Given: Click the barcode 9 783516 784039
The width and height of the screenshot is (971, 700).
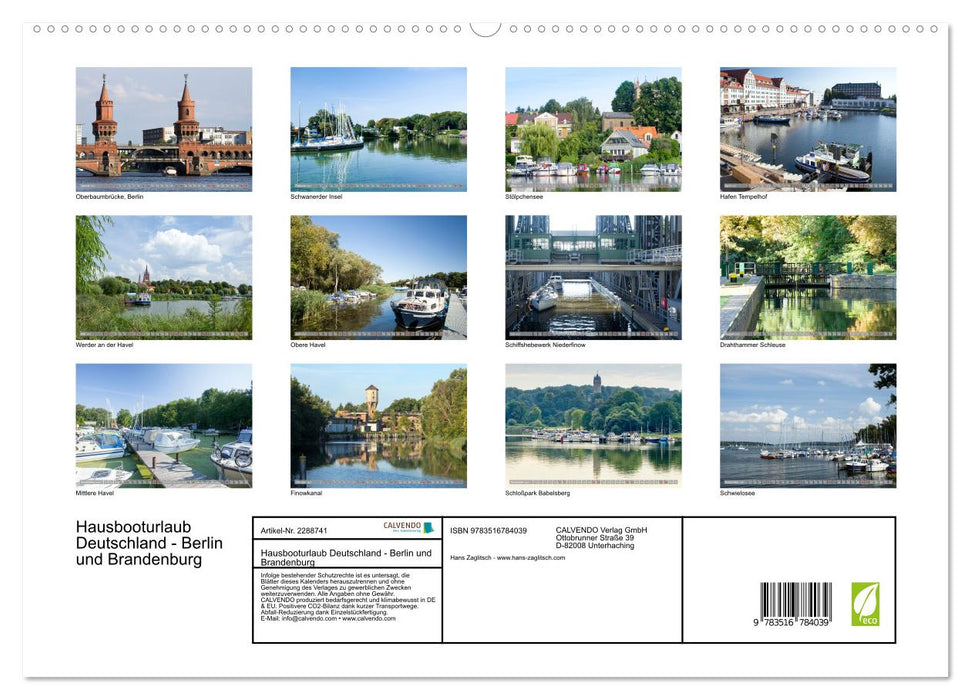Looking at the screenshot, I should click(x=795, y=605).
